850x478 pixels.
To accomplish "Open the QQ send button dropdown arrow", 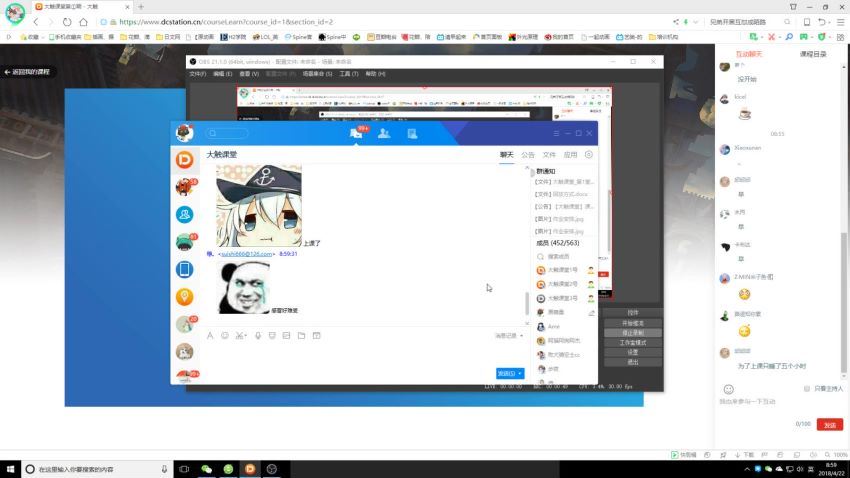I will [520, 373].
